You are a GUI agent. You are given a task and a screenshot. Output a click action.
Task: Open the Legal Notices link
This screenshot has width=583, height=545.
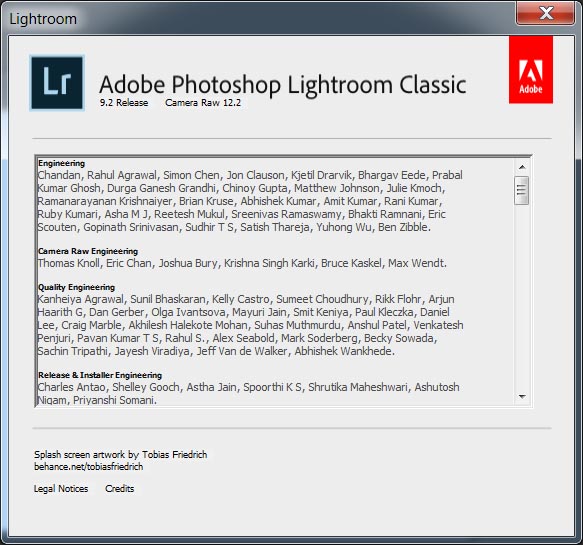(61, 488)
